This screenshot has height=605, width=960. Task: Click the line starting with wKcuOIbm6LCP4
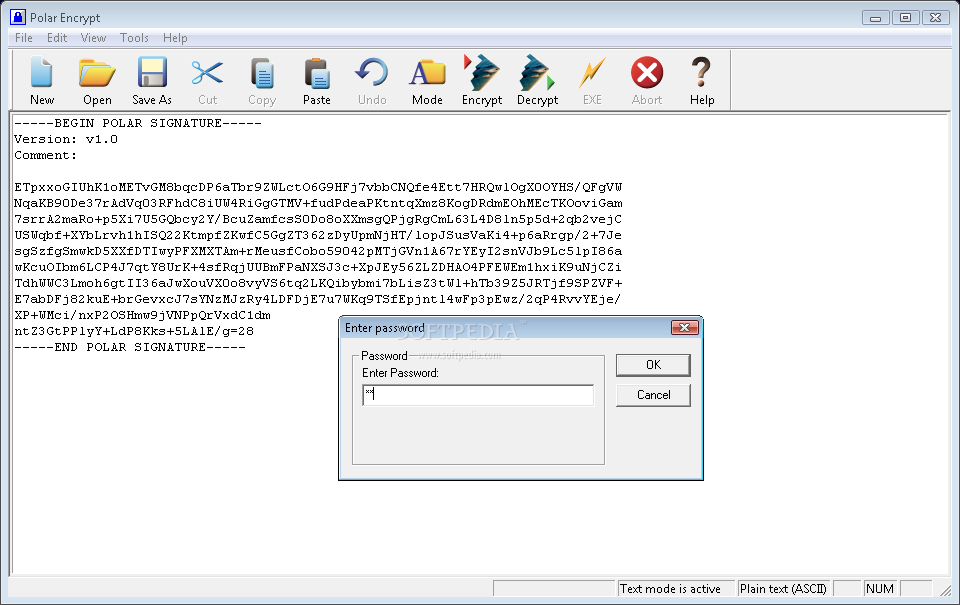[318, 267]
